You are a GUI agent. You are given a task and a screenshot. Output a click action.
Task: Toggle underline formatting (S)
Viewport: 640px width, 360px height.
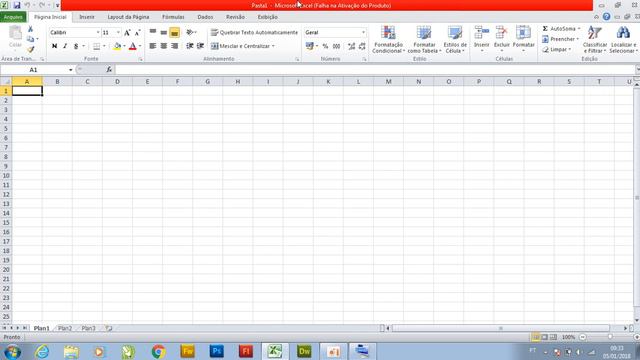coord(76,46)
